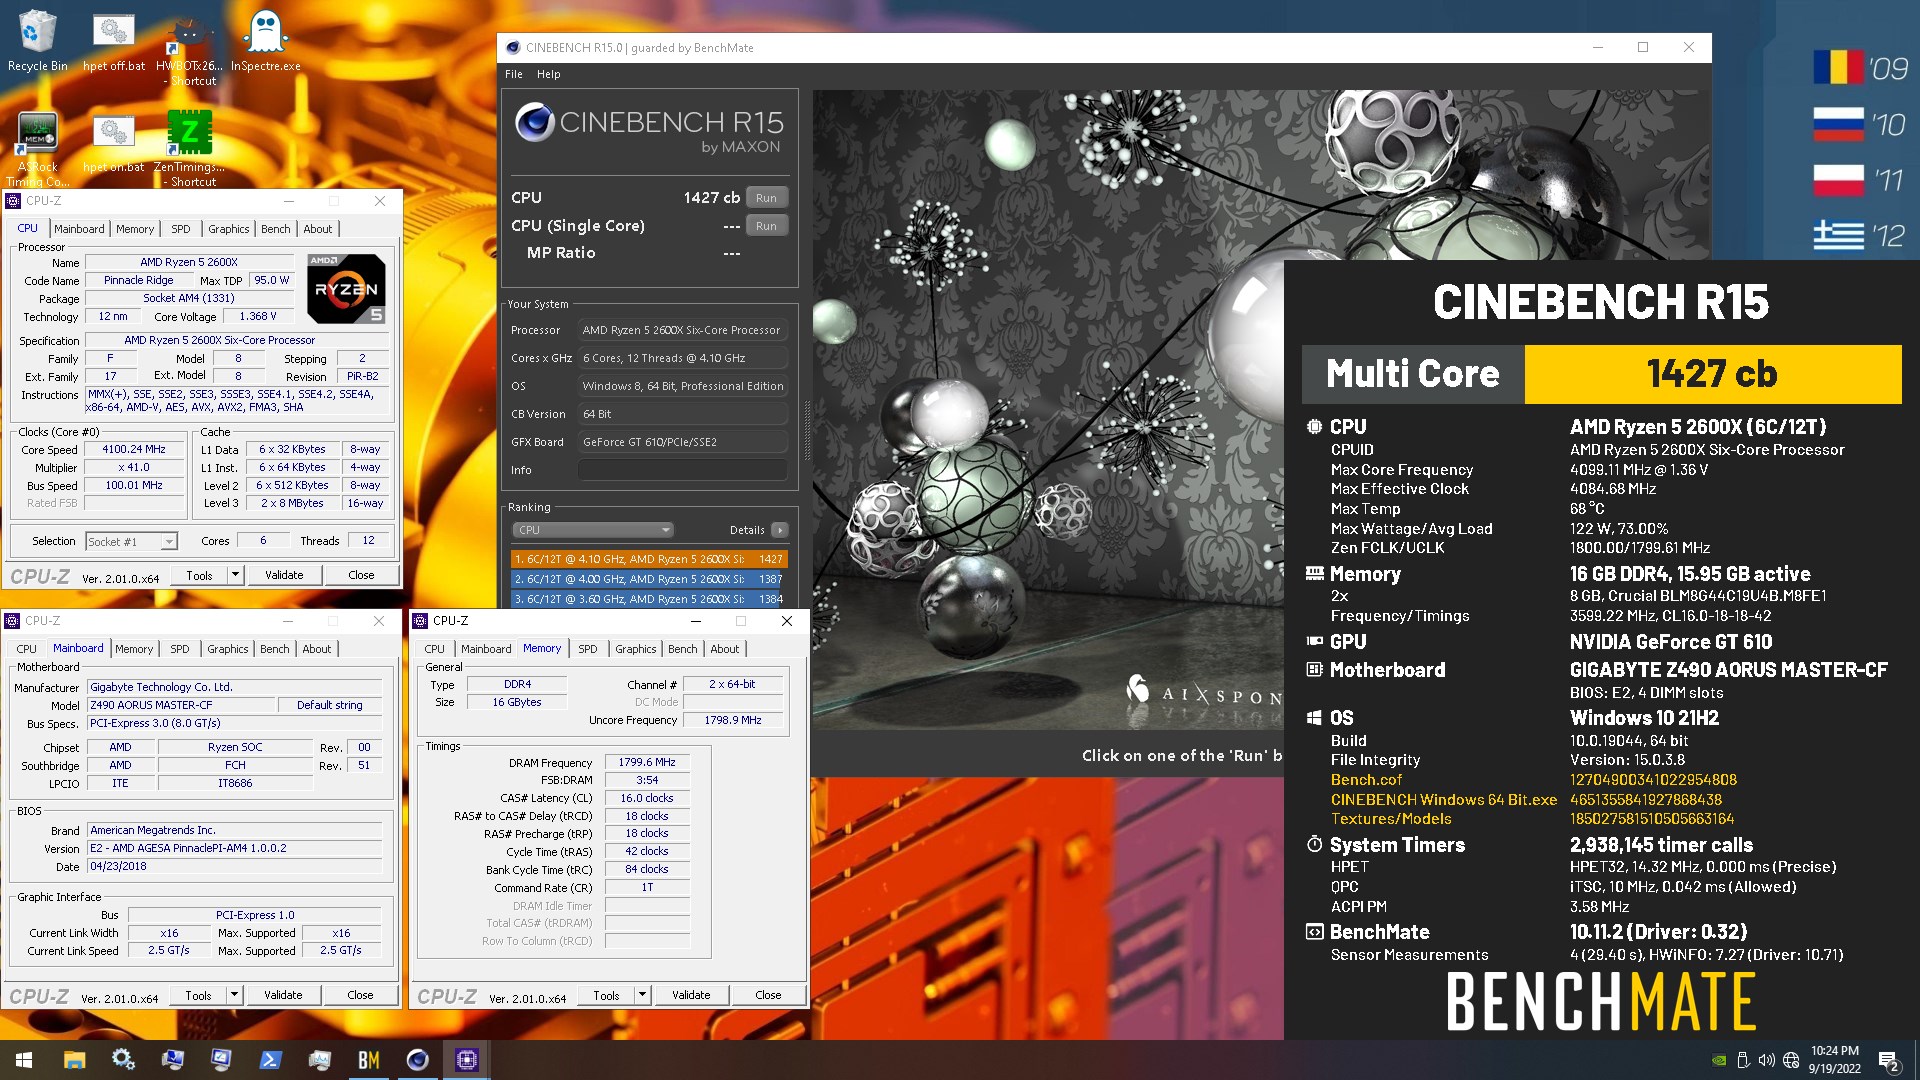This screenshot has width=1920, height=1080.
Task: Click Close in the Mainboard CPU-Z window
Action: click(360, 995)
